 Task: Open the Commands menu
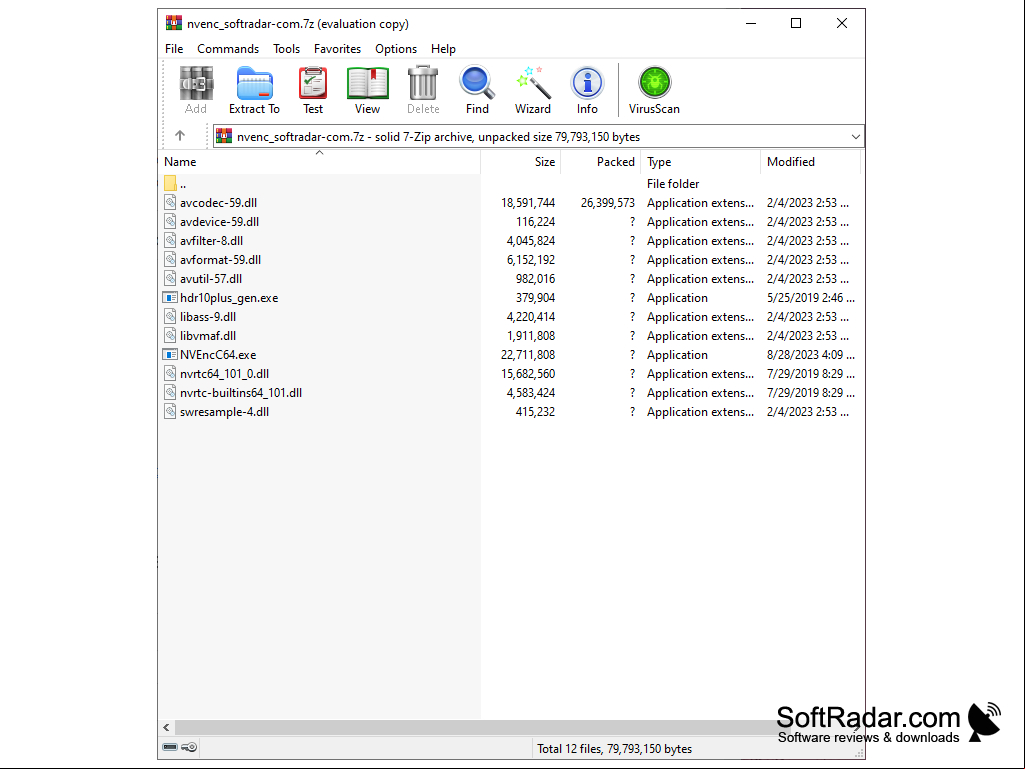click(x=228, y=49)
